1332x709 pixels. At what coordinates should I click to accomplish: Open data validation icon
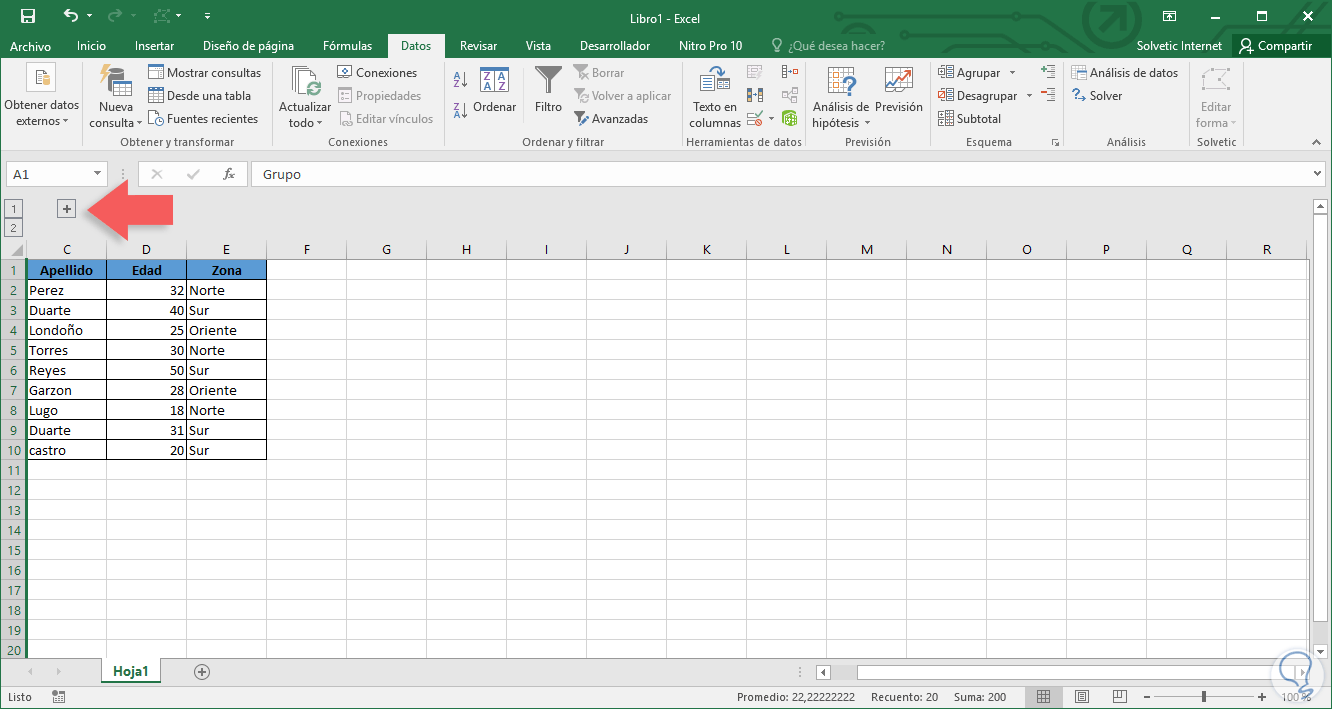[x=755, y=119]
